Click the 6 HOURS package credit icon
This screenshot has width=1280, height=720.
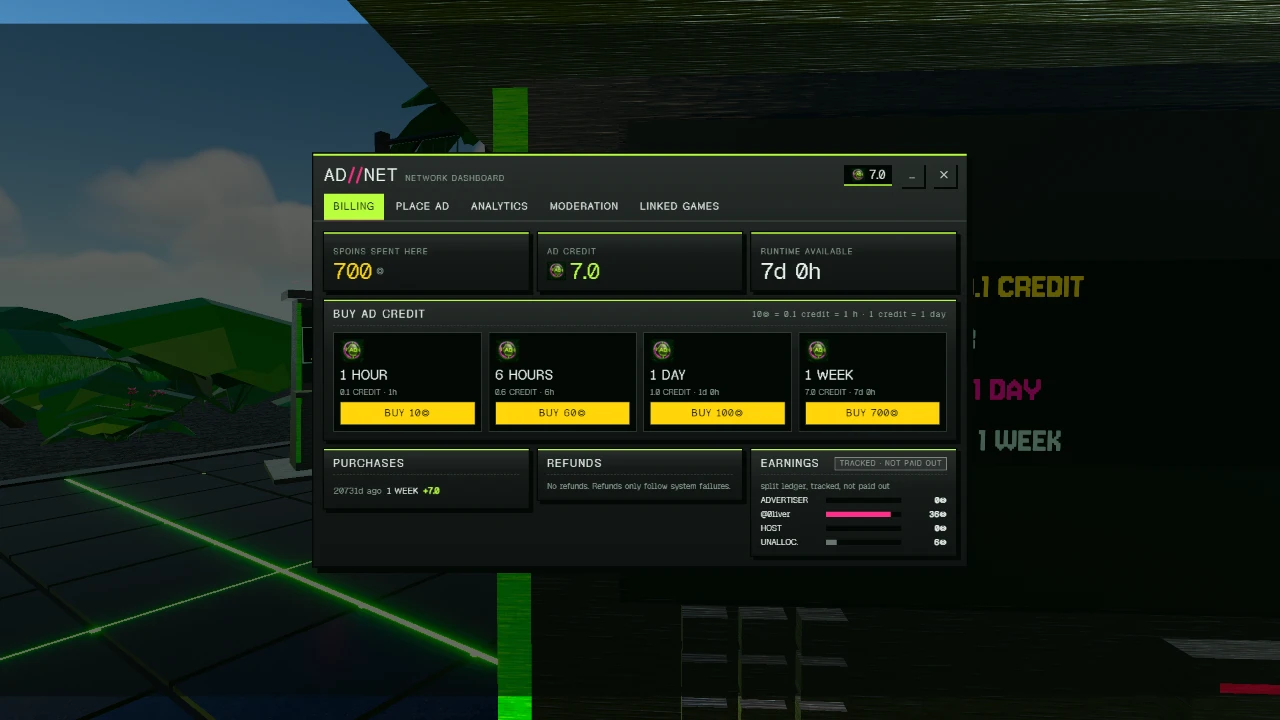507,350
